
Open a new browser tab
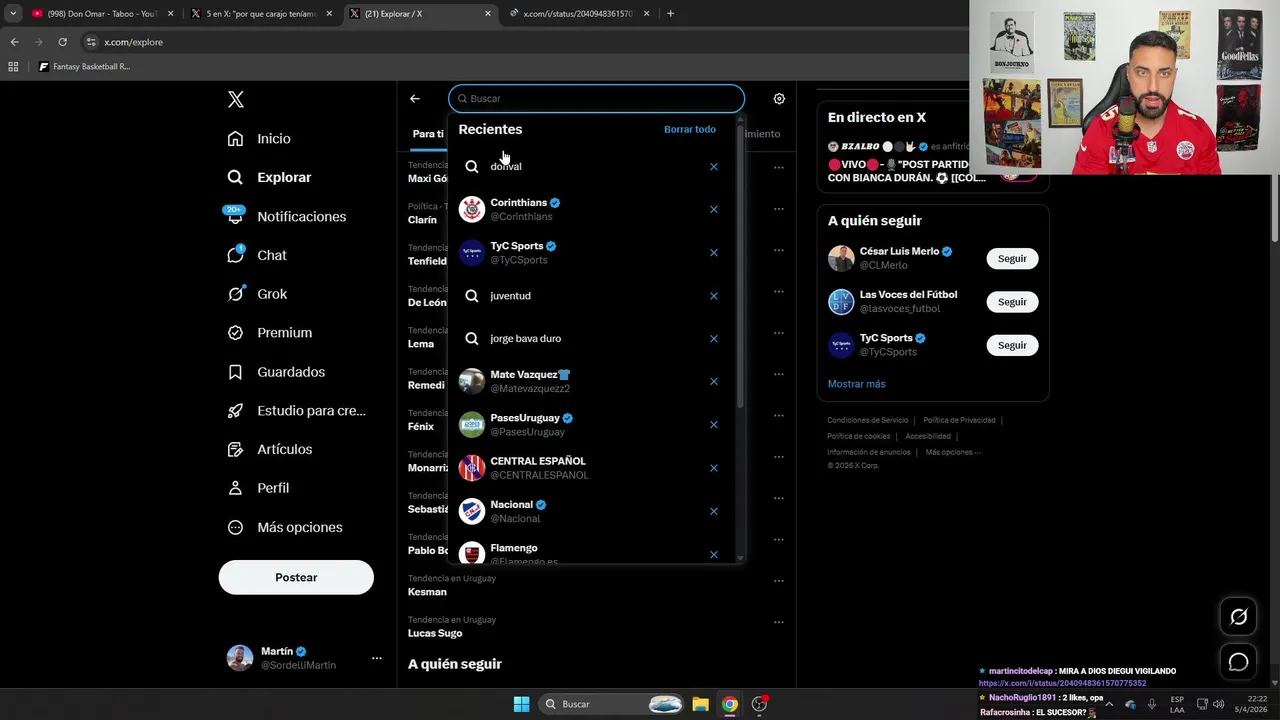(670, 14)
